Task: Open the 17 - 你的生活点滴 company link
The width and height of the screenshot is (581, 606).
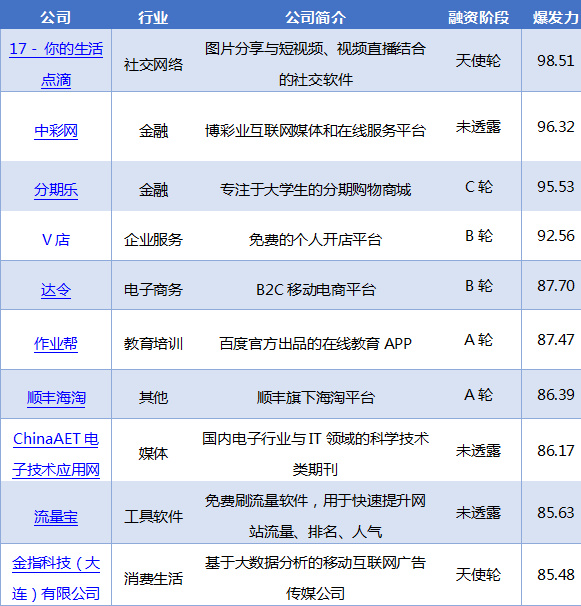Action: coord(56,64)
